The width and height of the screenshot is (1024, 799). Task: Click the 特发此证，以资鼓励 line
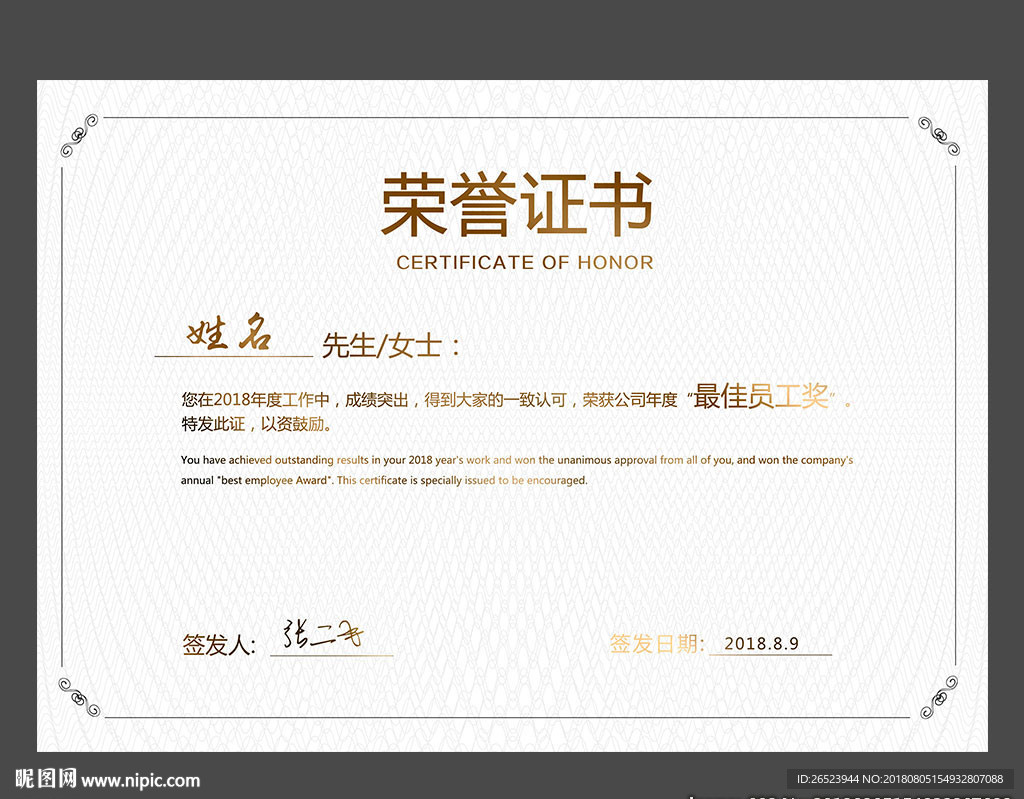pyautogui.click(x=257, y=424)
